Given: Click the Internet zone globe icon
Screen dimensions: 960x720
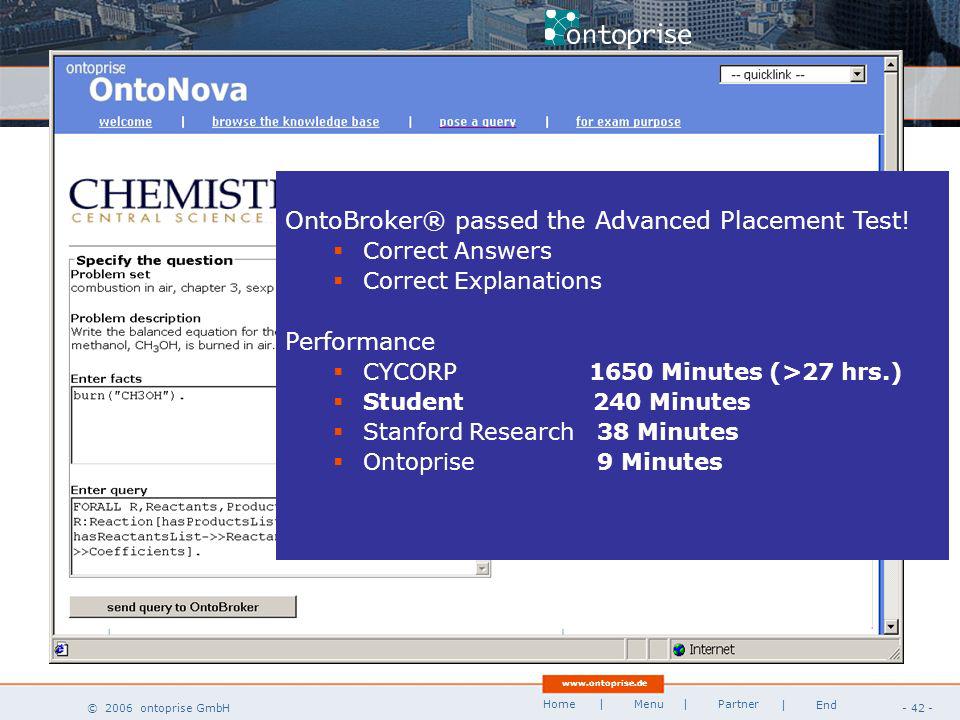Looking at the screenshot, I should pyautogui.click(x=679, y=650).
